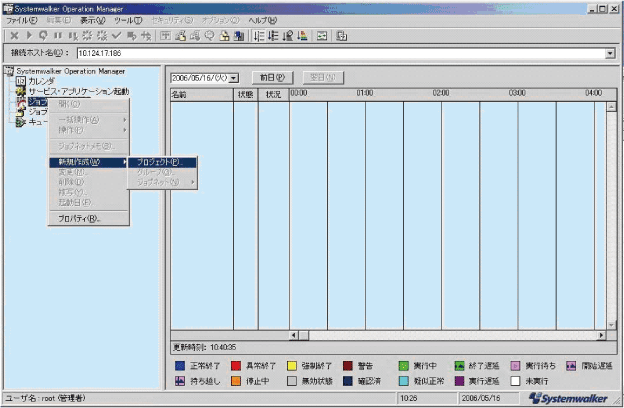Click the pause icon in toolbar
The image size is (624, 408).
pos(58,36)
